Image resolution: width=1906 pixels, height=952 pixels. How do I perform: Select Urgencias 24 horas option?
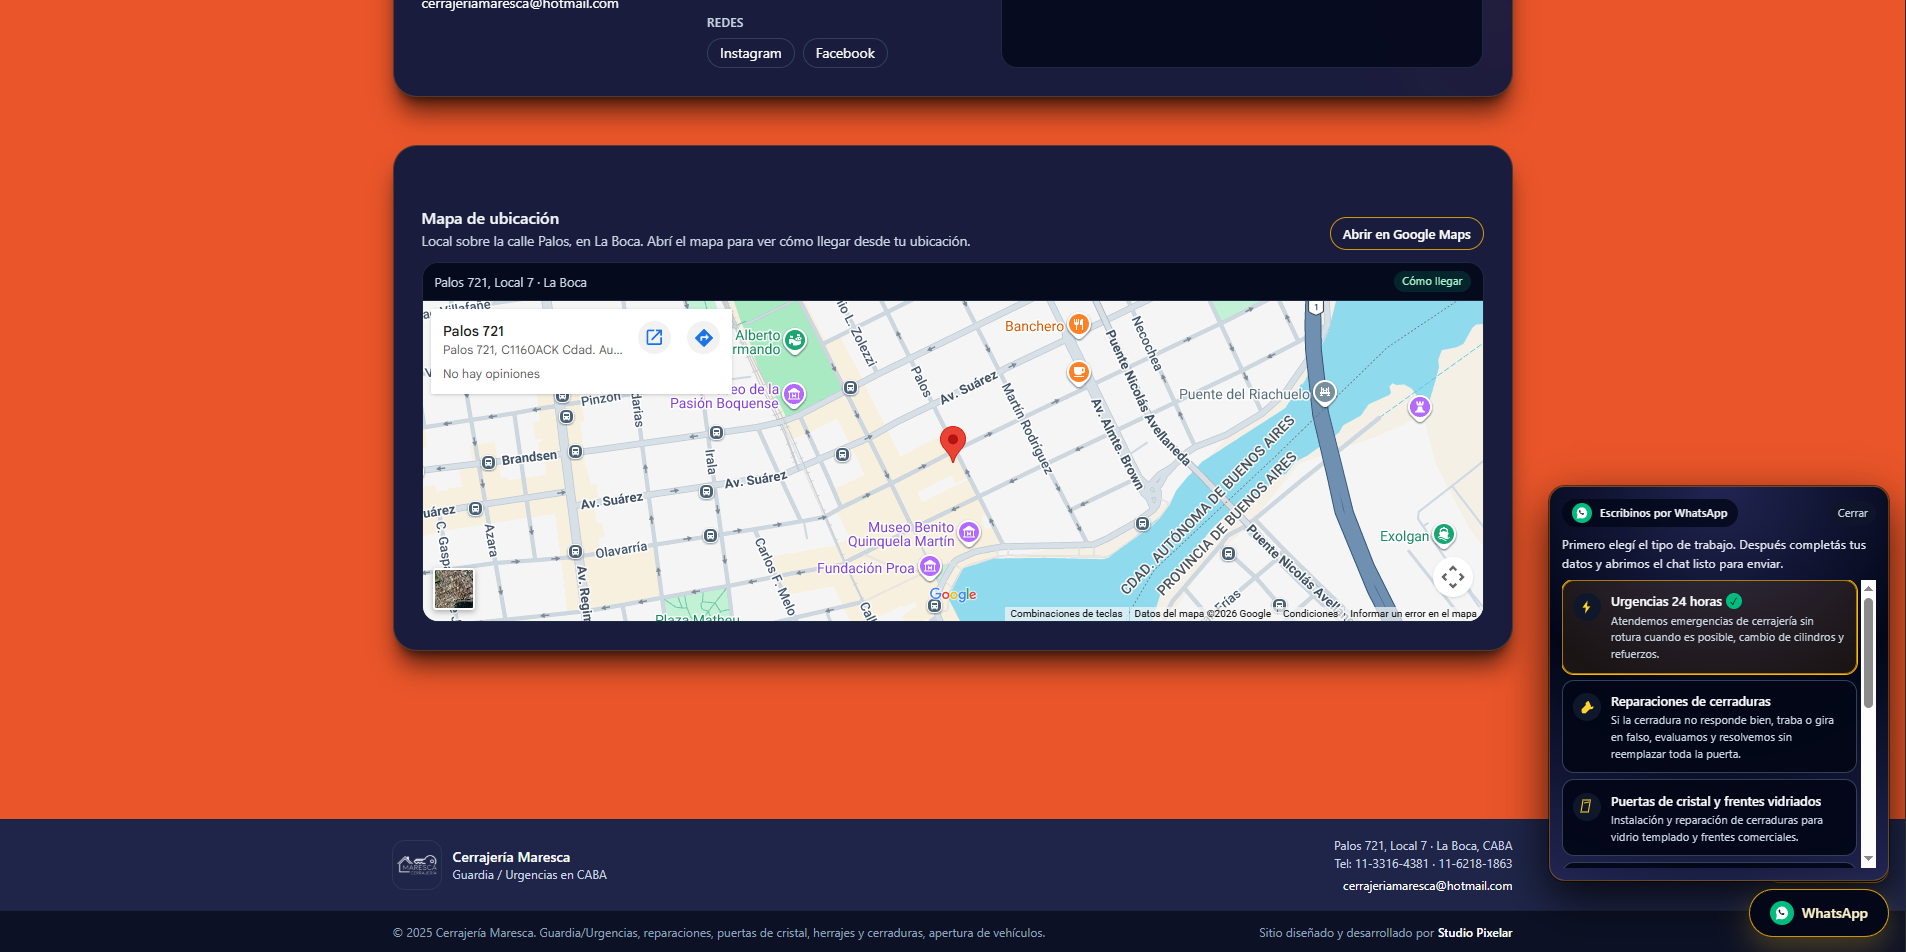[x=1709, y=627]
